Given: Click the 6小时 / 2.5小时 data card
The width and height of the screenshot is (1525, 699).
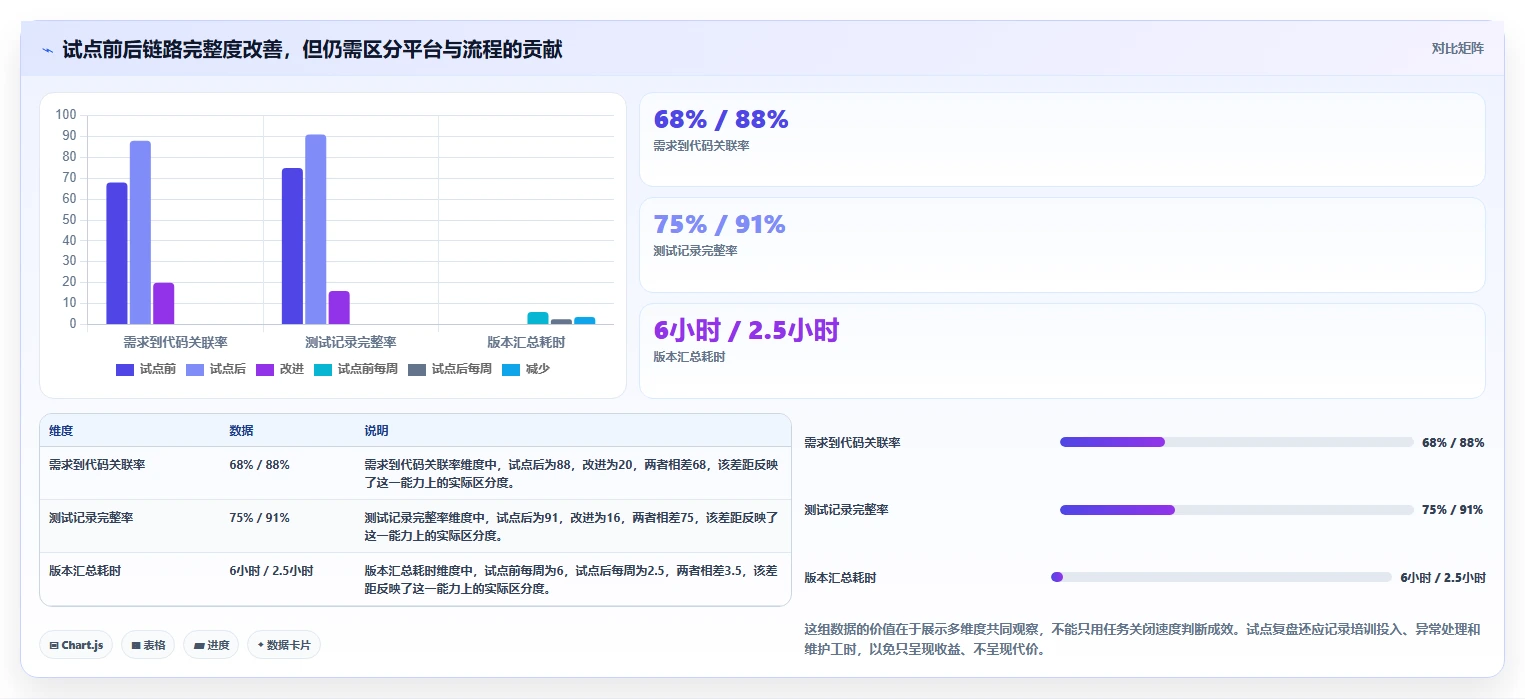Looking at the screenshot, I should [x=1062, y=351].
